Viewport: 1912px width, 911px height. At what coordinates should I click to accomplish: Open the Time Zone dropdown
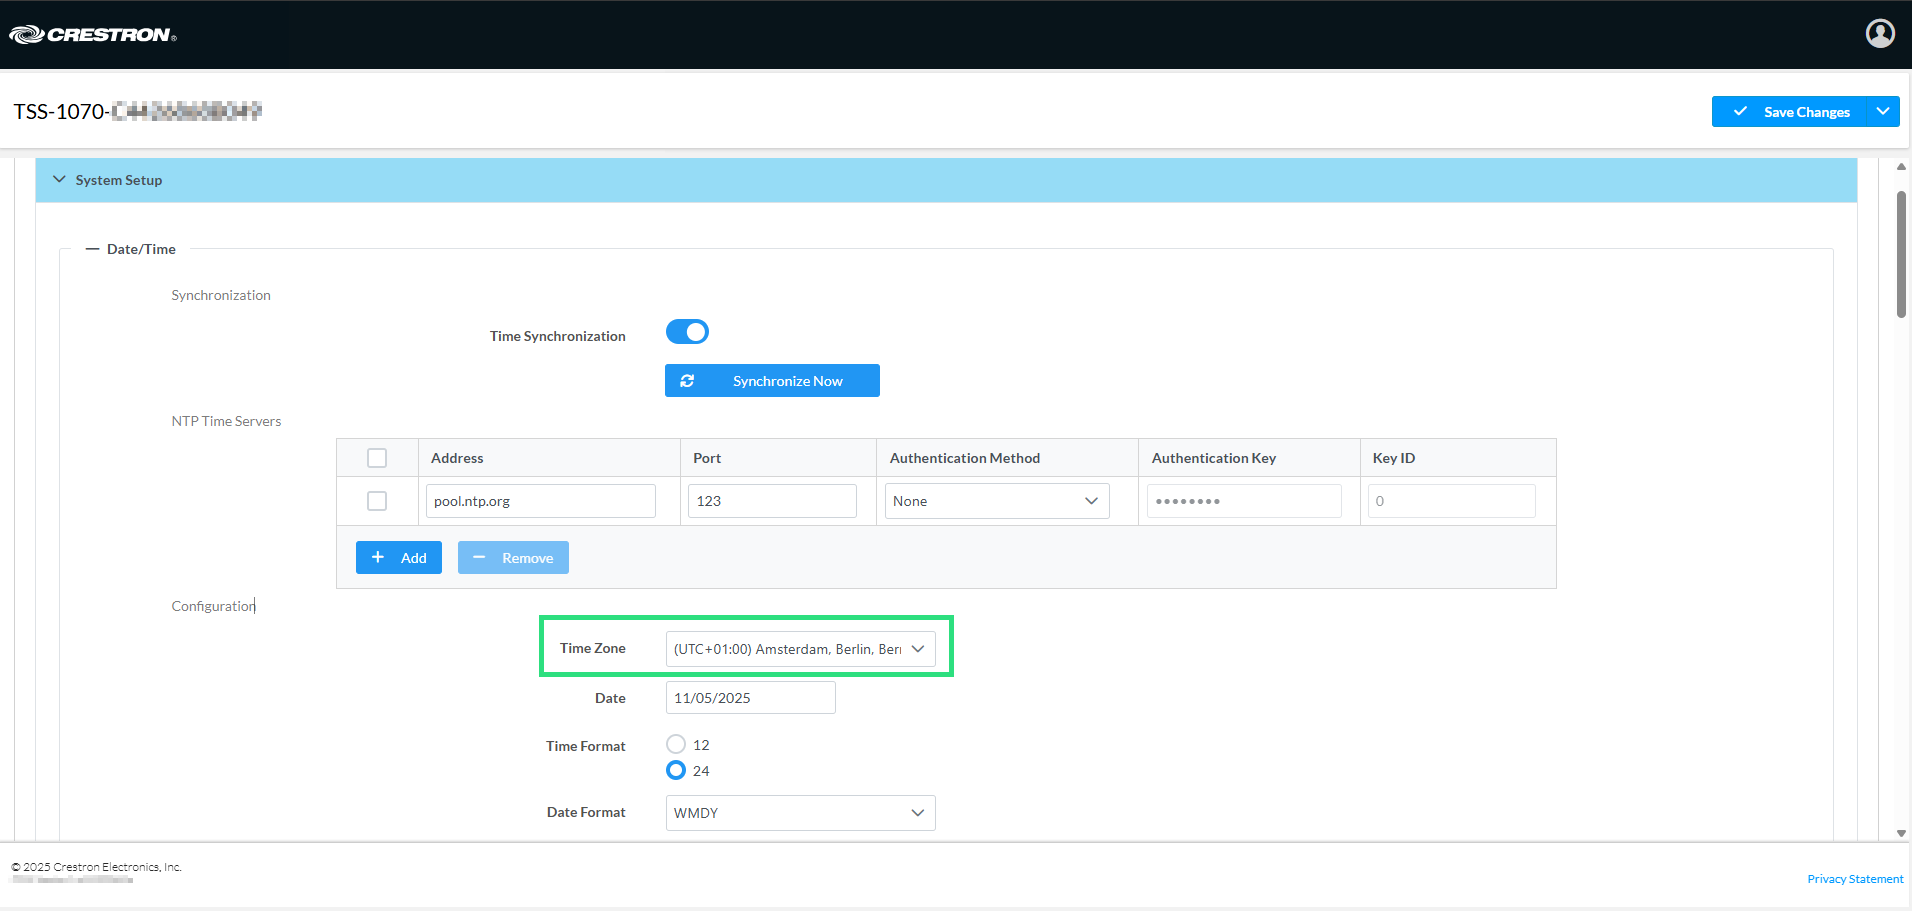[800, 649]
